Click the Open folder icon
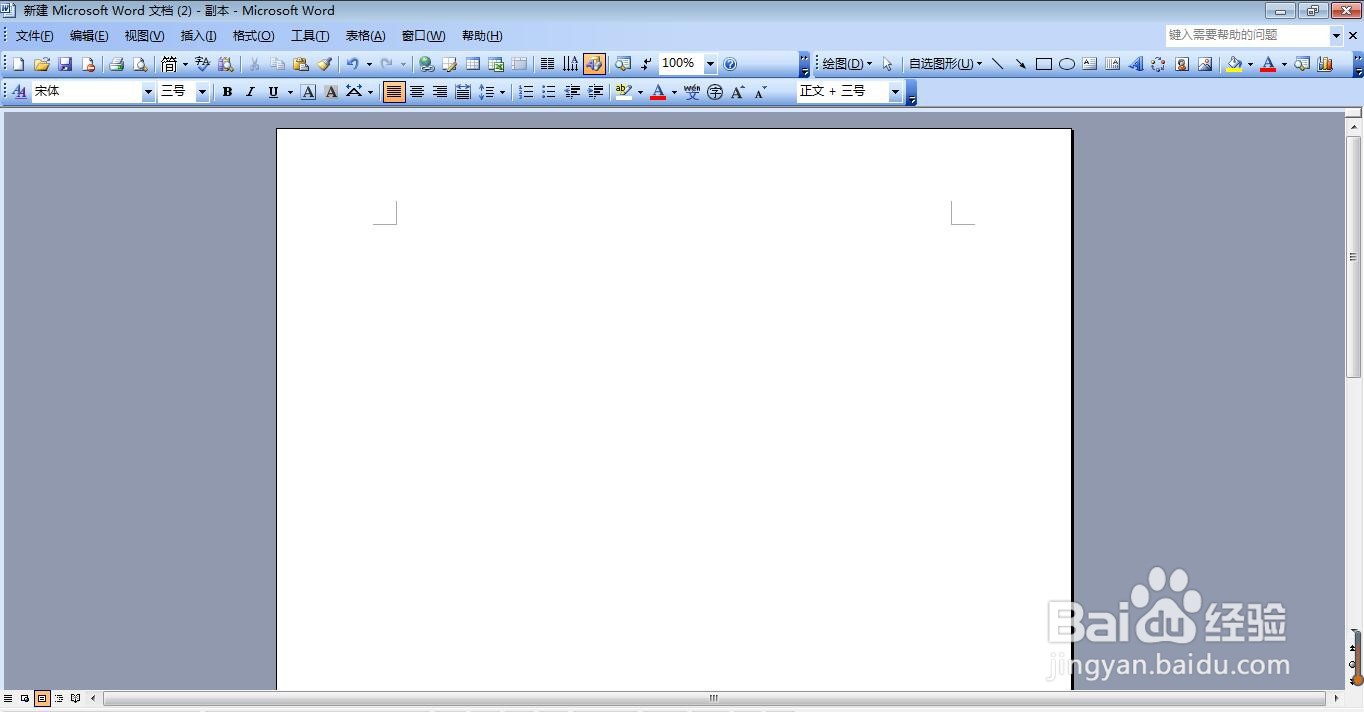 [x=42, y=64]
